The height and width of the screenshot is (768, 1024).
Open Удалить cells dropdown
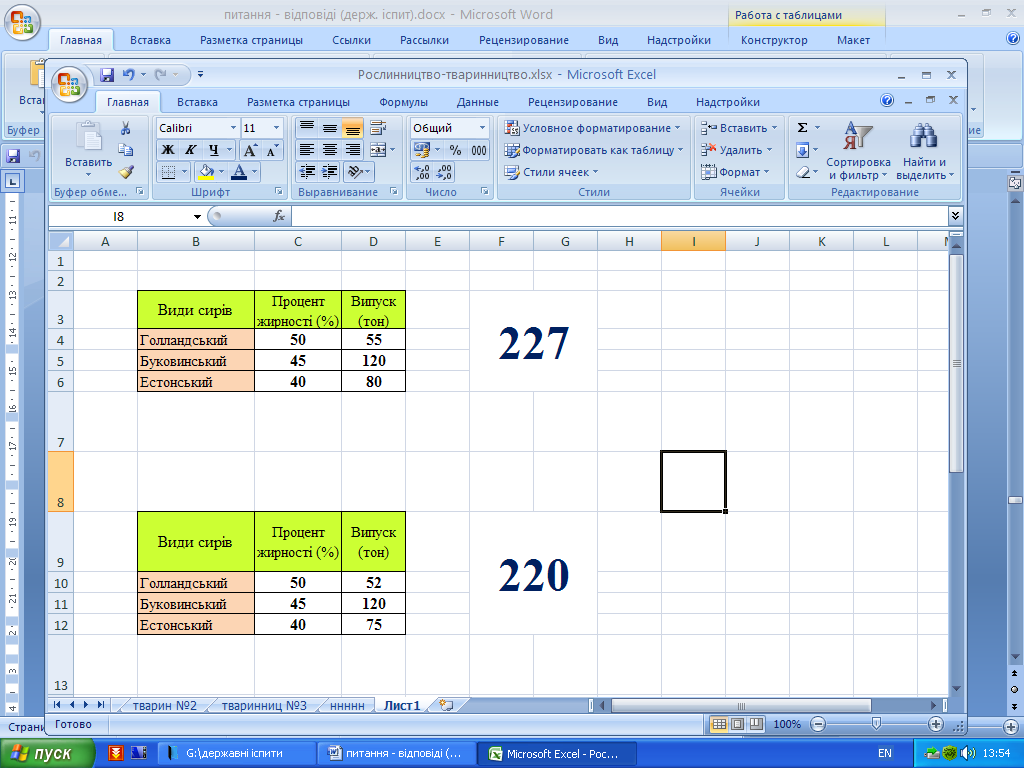(737, 150)
